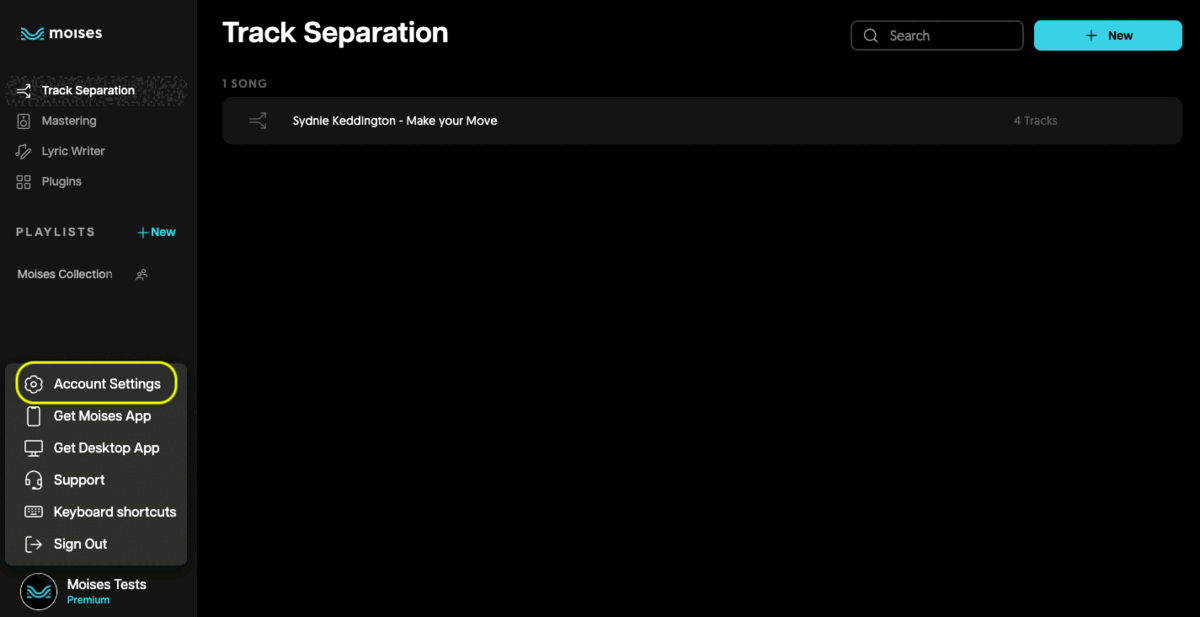Click the New button to add a song

pyautogui.click(x=1108, y=36)
